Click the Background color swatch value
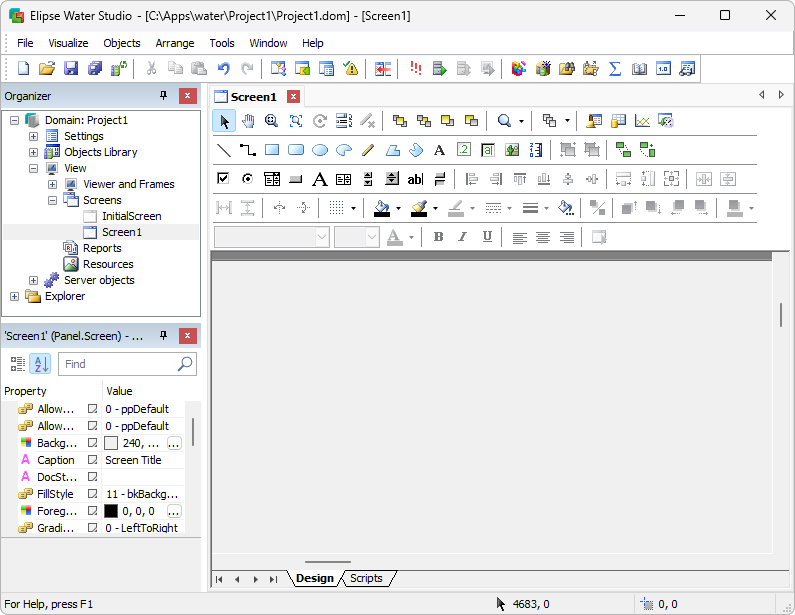Image resolution: width=795 pixels, height=615 pixels. [x=111, y=443]
